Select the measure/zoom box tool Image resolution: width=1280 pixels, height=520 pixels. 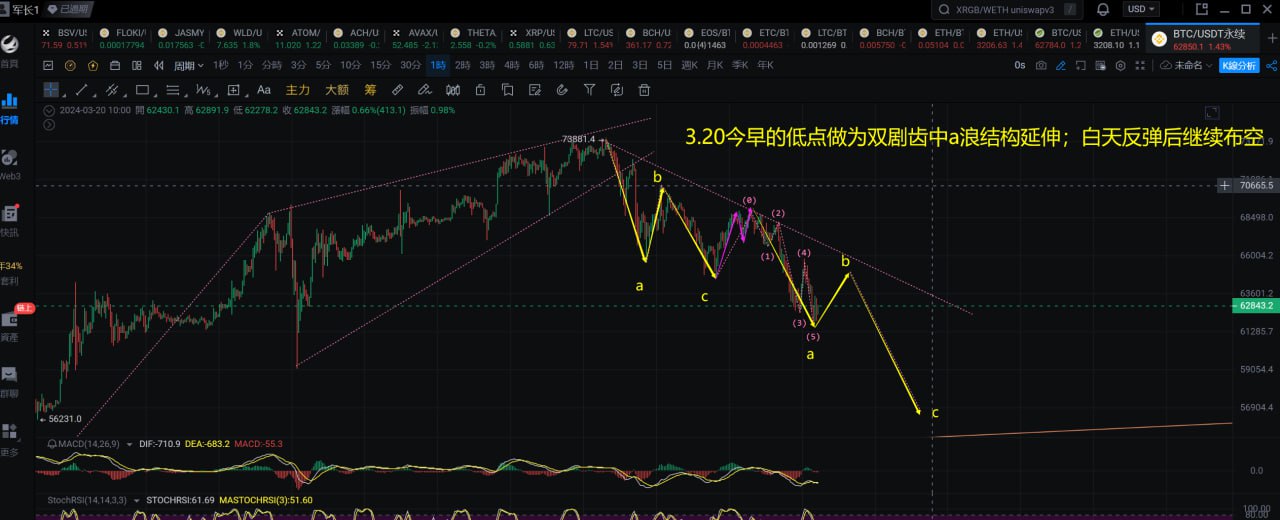click(234, 89)
